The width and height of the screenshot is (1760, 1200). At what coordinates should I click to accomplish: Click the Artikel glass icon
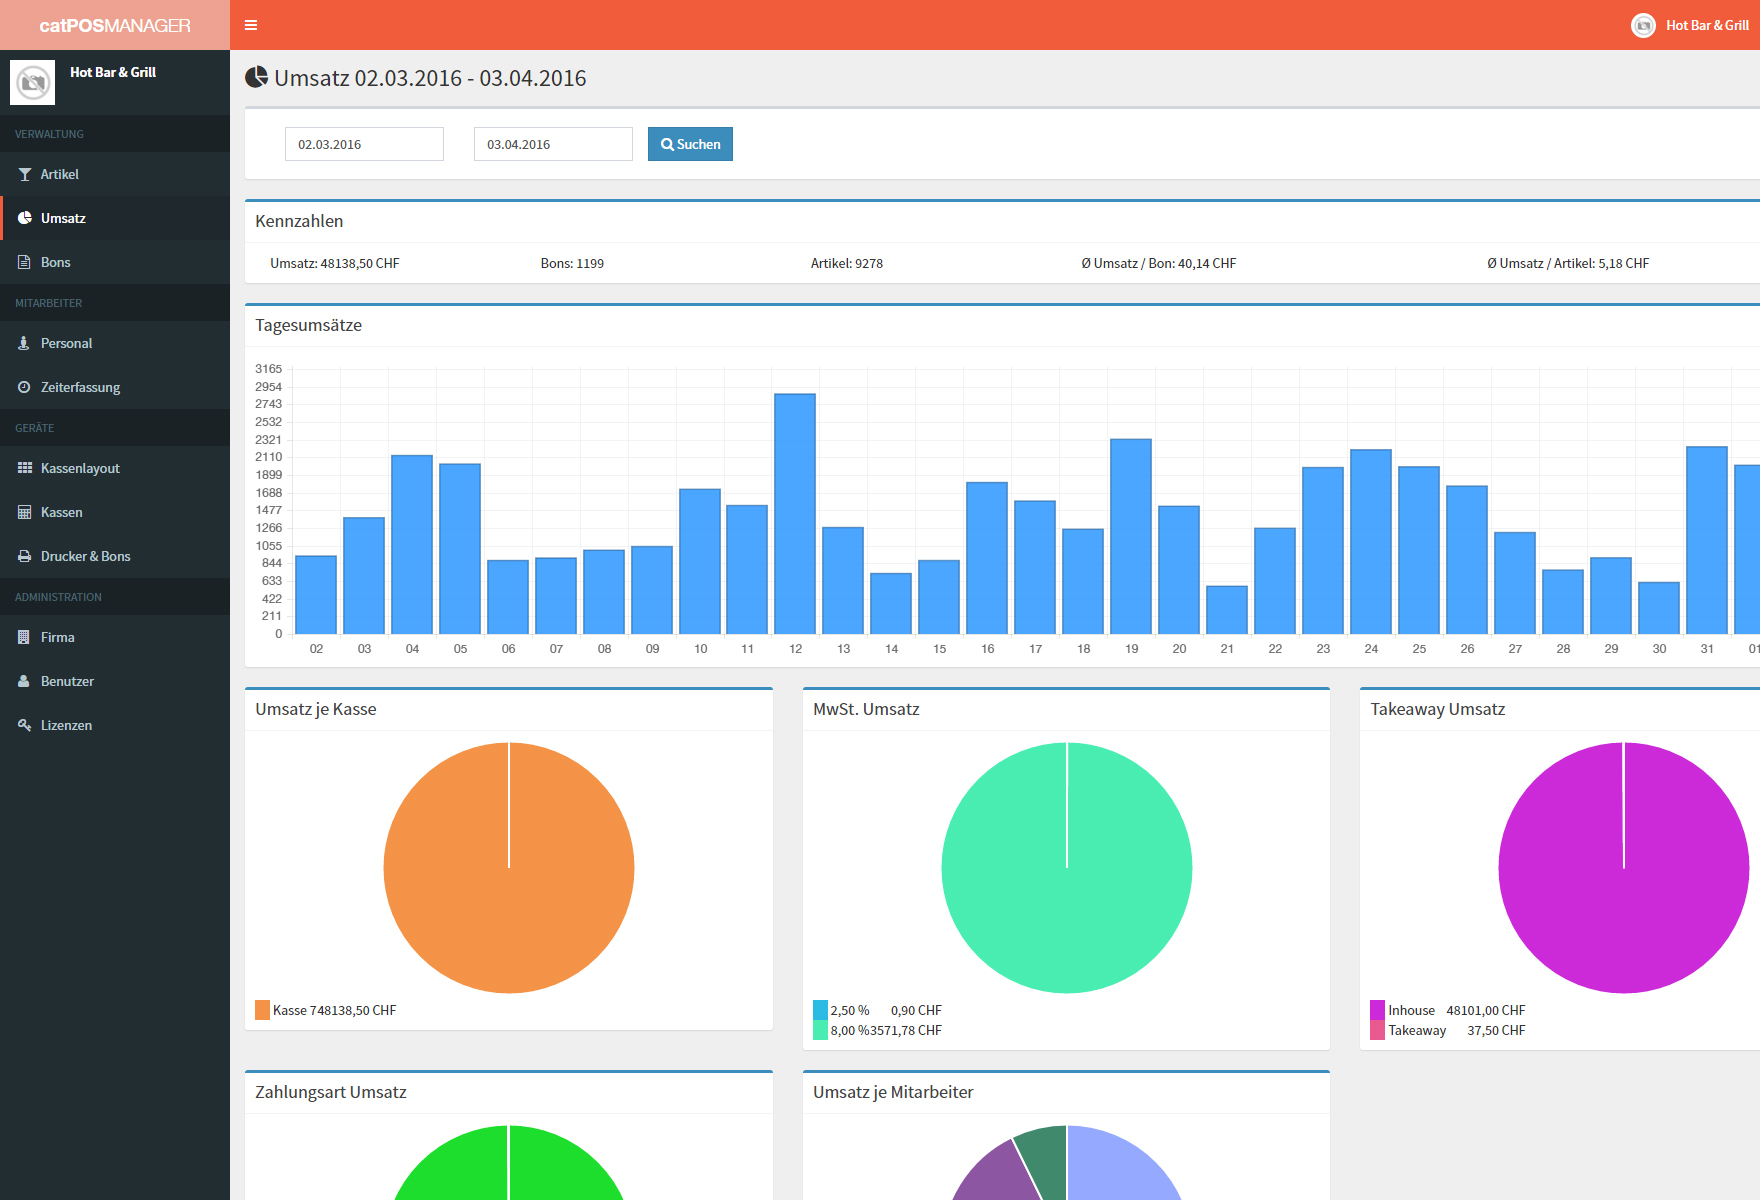coord(25,174)
